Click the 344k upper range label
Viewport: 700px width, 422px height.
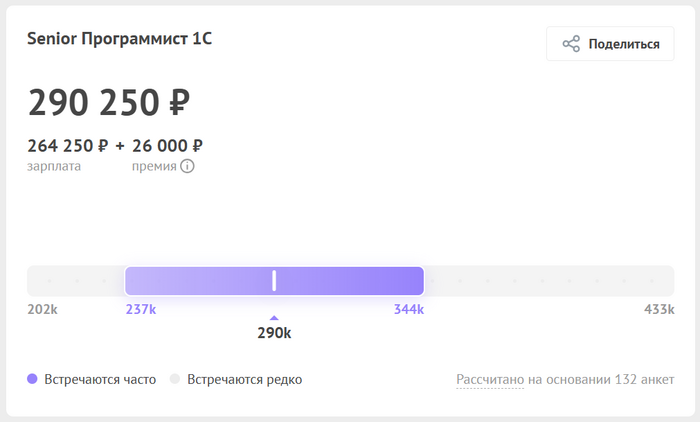(409, 309)
